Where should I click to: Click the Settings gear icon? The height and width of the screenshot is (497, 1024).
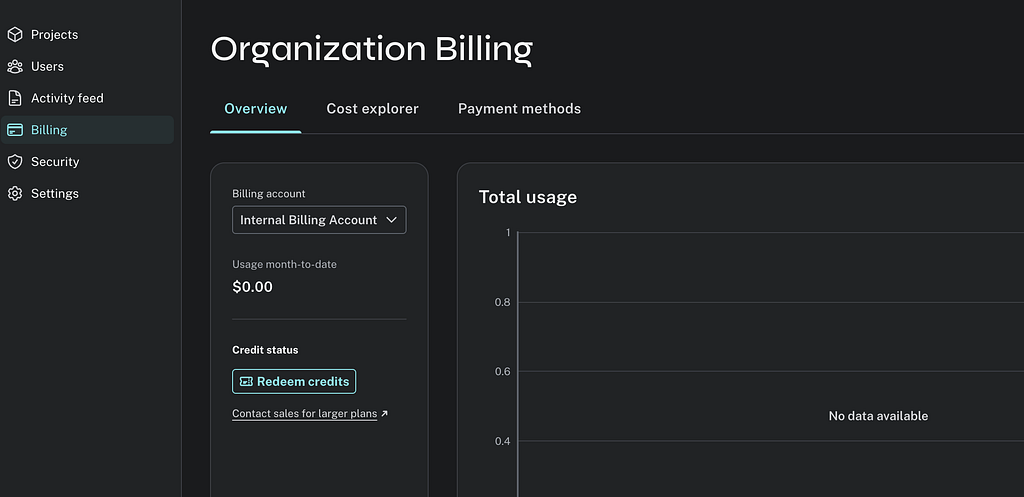coord(15,193)
